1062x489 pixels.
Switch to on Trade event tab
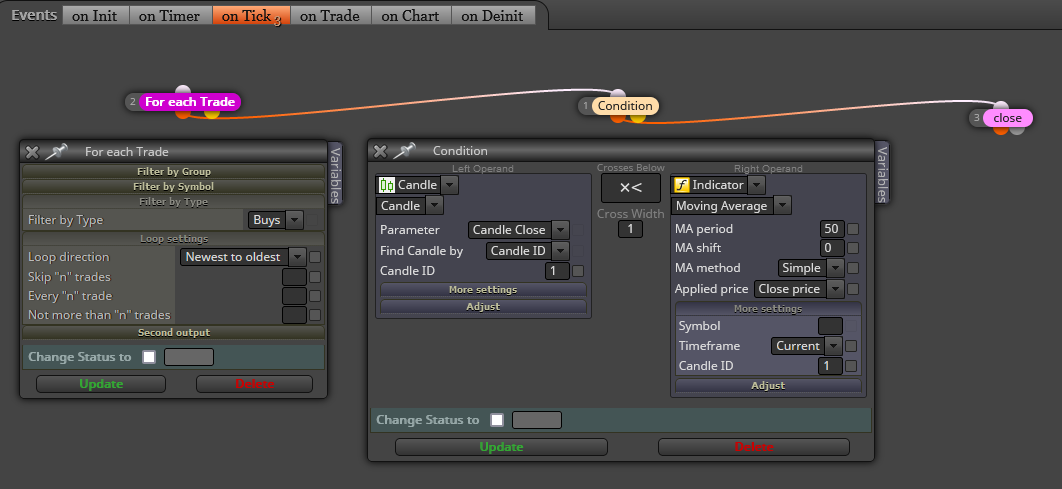pos(331,16)
